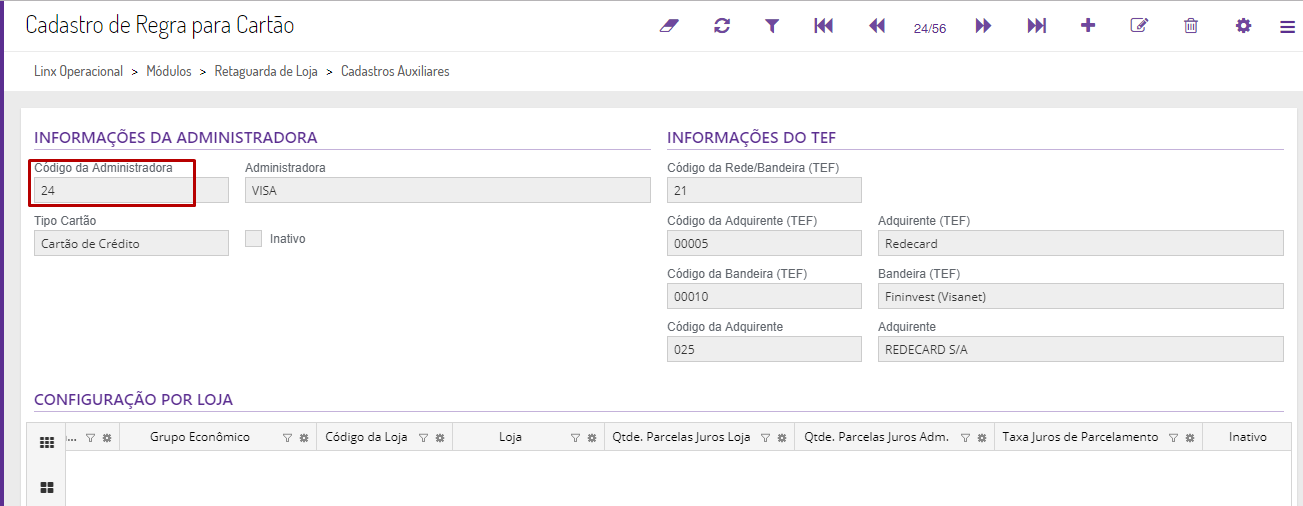Navigate to Retaguarda de Loja breadcrumb

tap(266, 72)
